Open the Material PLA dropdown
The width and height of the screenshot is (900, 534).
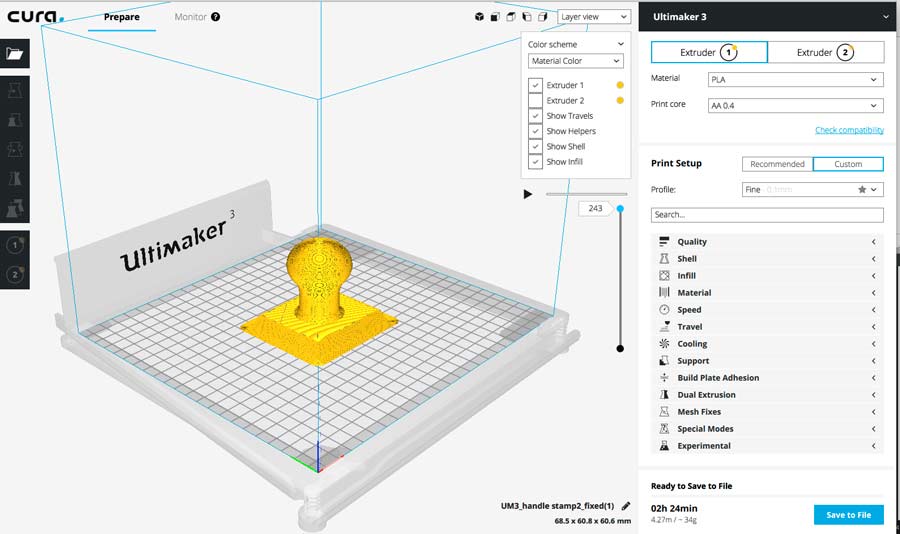tap(794, 79)
